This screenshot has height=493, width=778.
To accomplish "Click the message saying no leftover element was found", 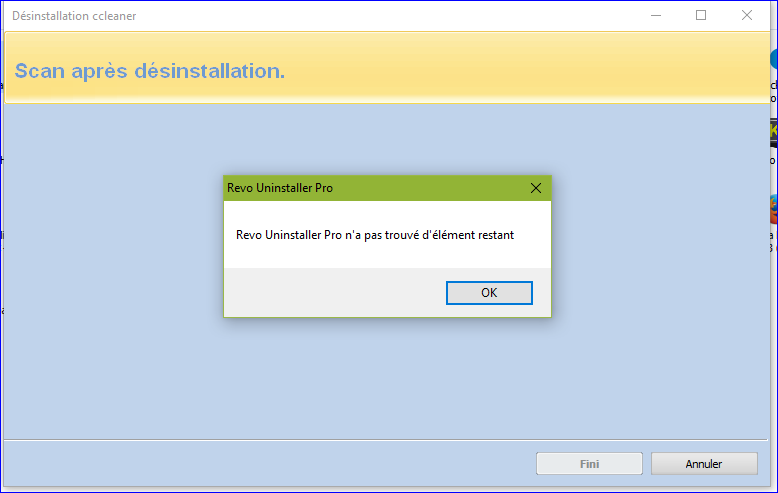I will pyautogui.click(x=375, y=235).
